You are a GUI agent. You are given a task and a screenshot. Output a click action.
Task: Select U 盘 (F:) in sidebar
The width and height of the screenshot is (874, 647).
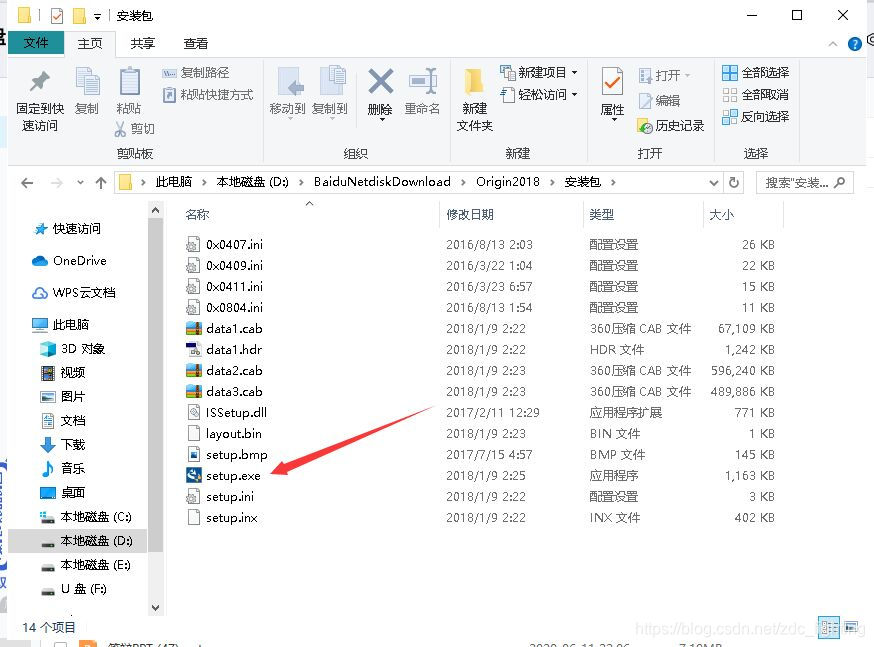[x=74, y=589]
